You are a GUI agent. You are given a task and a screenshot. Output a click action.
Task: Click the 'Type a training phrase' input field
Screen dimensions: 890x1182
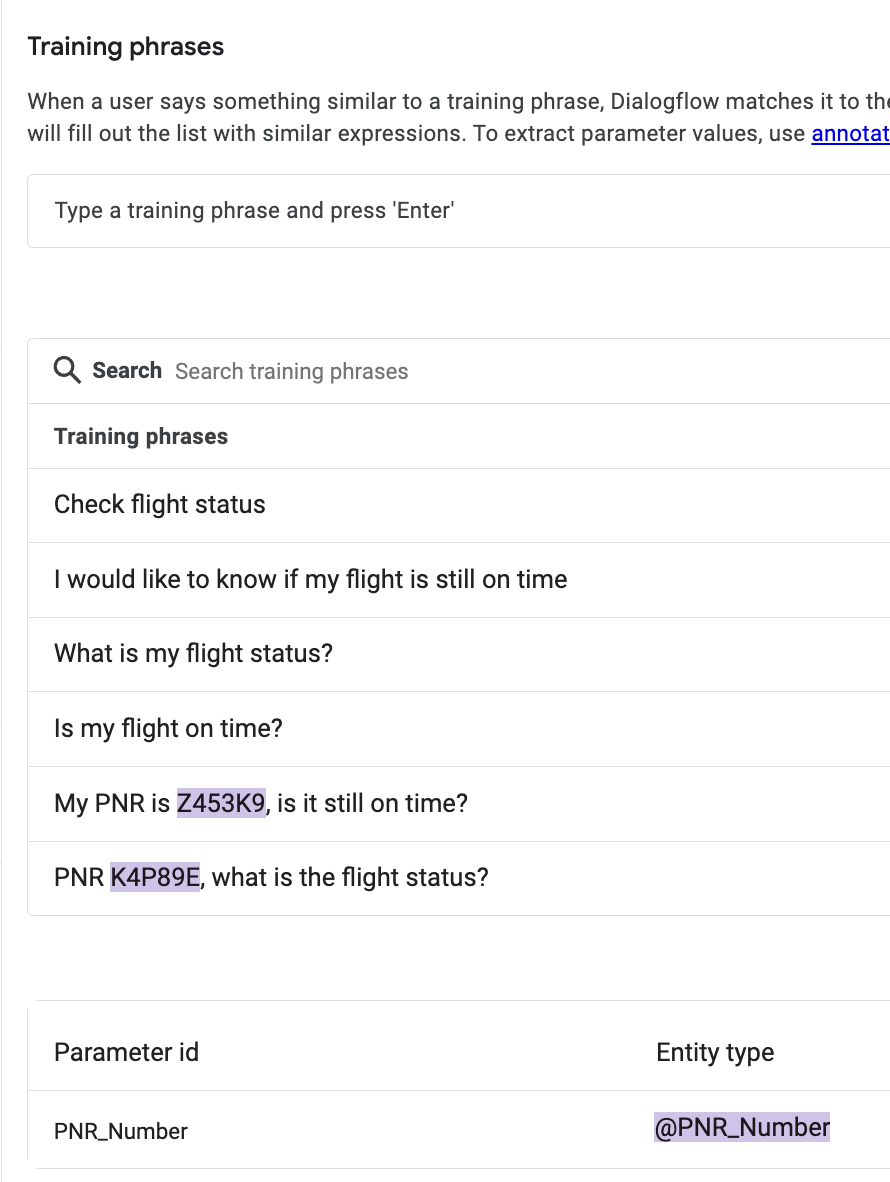[x=450, y=211]
